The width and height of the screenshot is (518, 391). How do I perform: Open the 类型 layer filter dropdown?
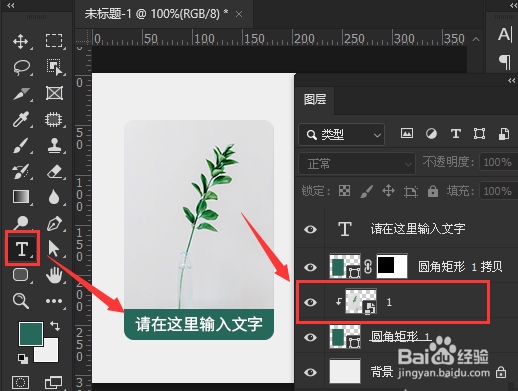[x=341, y=135]
